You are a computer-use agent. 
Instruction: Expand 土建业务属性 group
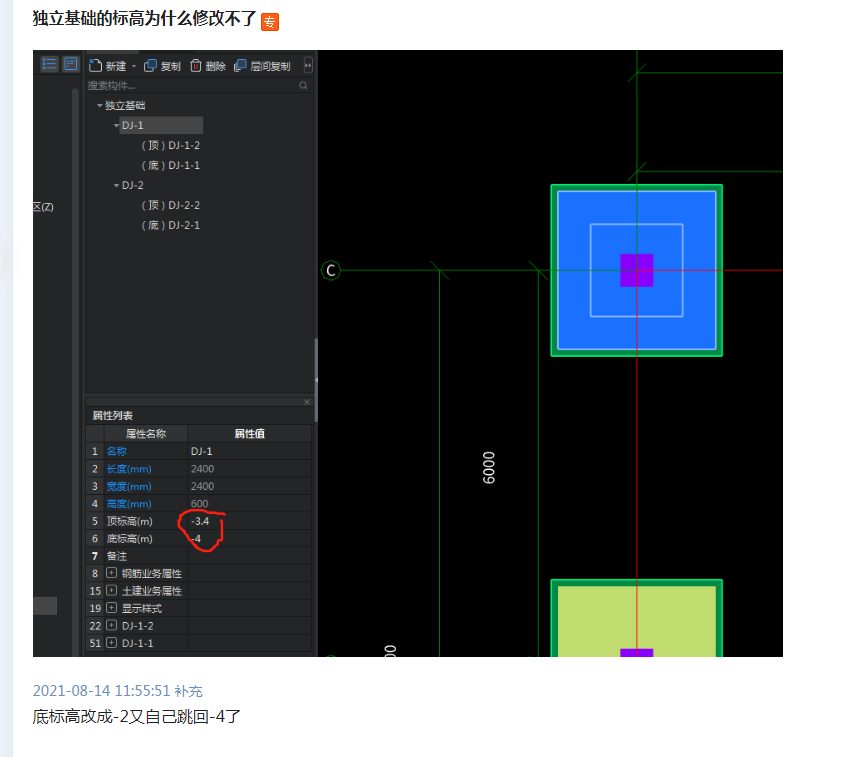click(x=111, y=591)
